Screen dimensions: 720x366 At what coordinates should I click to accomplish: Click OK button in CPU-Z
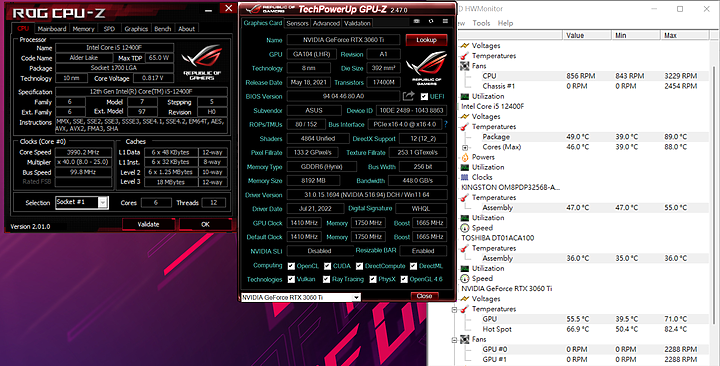tap(205, 224)
